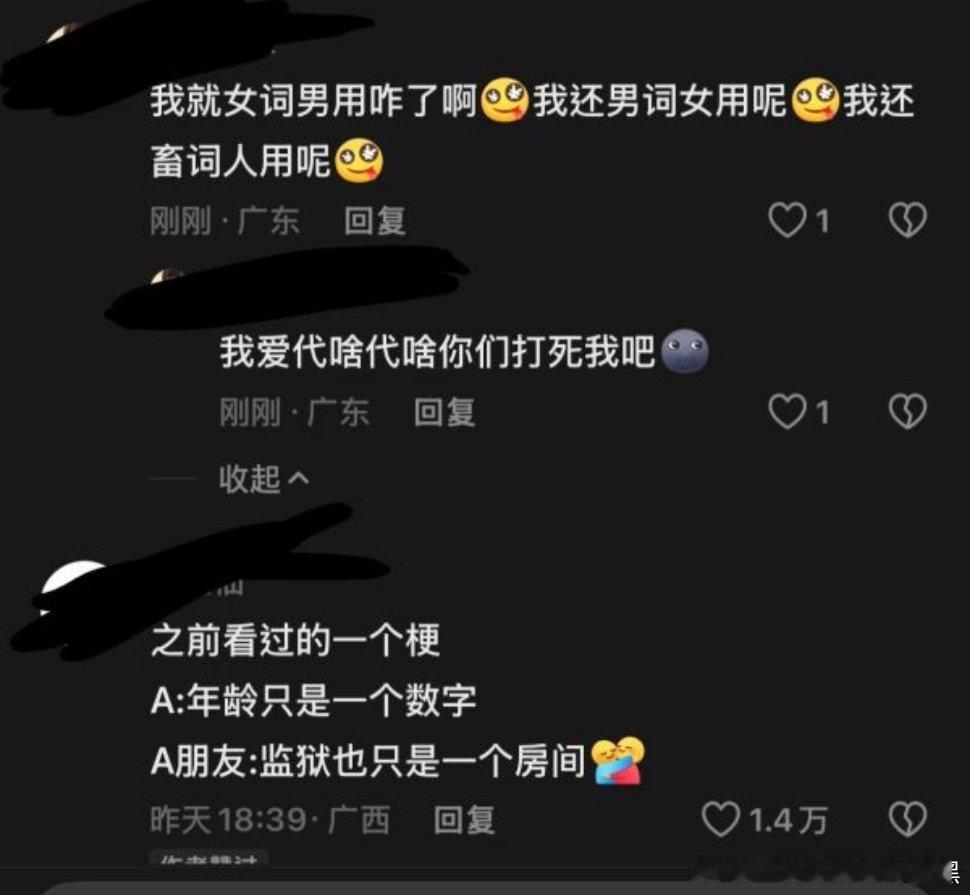Reply to the 昨天 18:39 广西 comment
Image resolution: width=970 pixels, height=895 pixels.
pyautogui.click(x=465, y=820)
